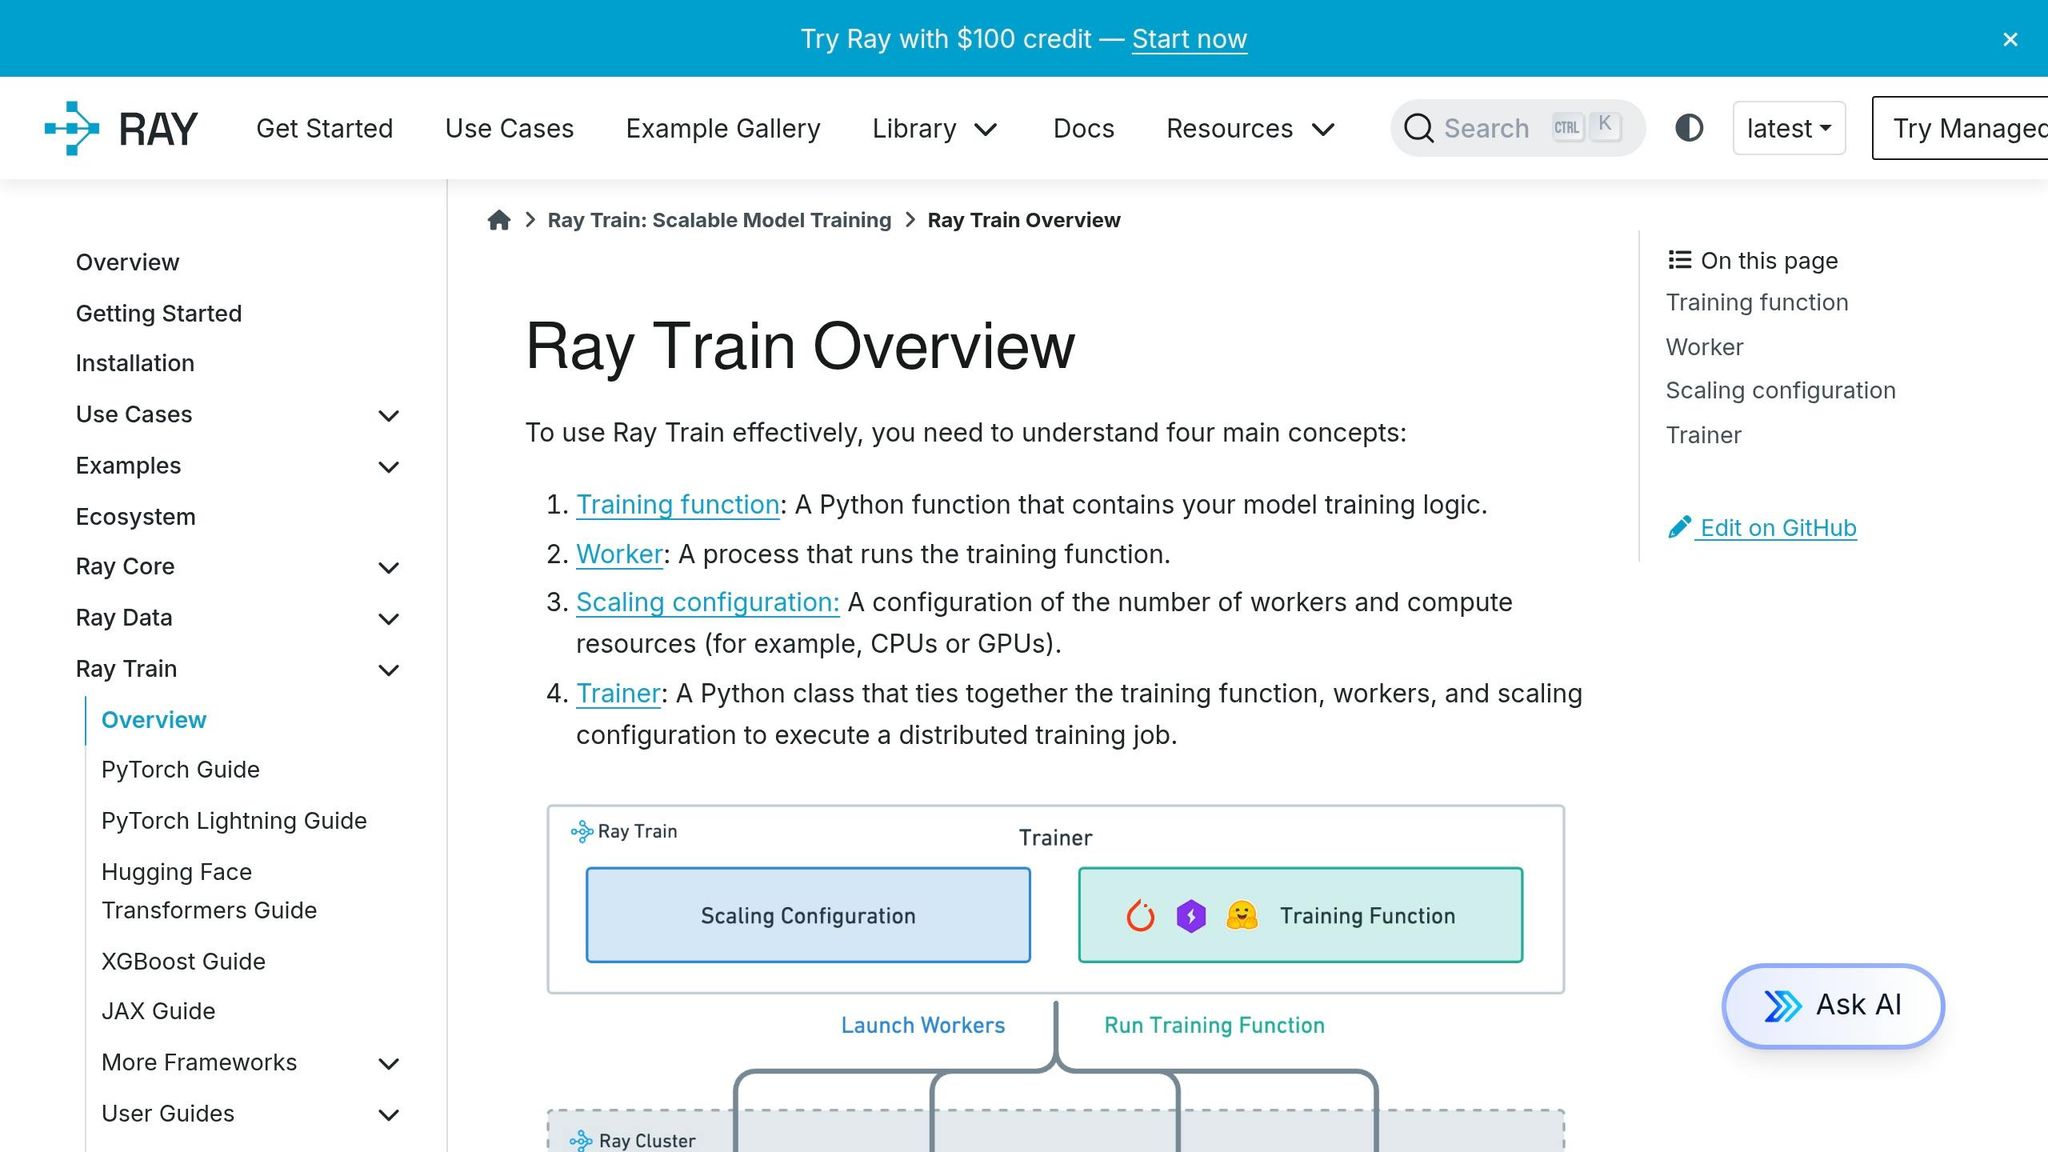The height and width of the screenshot is (1152, 2048).
Task: Click the Ray Train Overview breadcrumb text
Action: 1023,220
